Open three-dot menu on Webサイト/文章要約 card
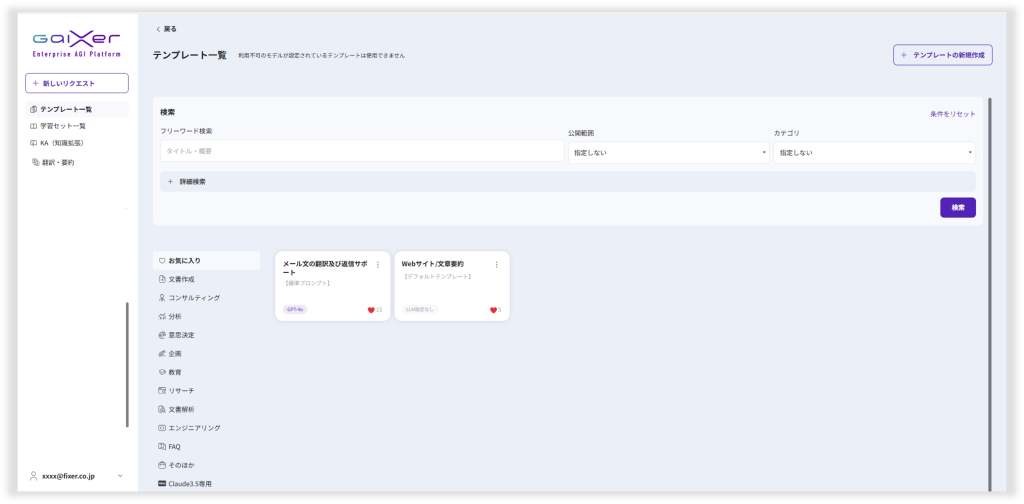 coord(496,264)
